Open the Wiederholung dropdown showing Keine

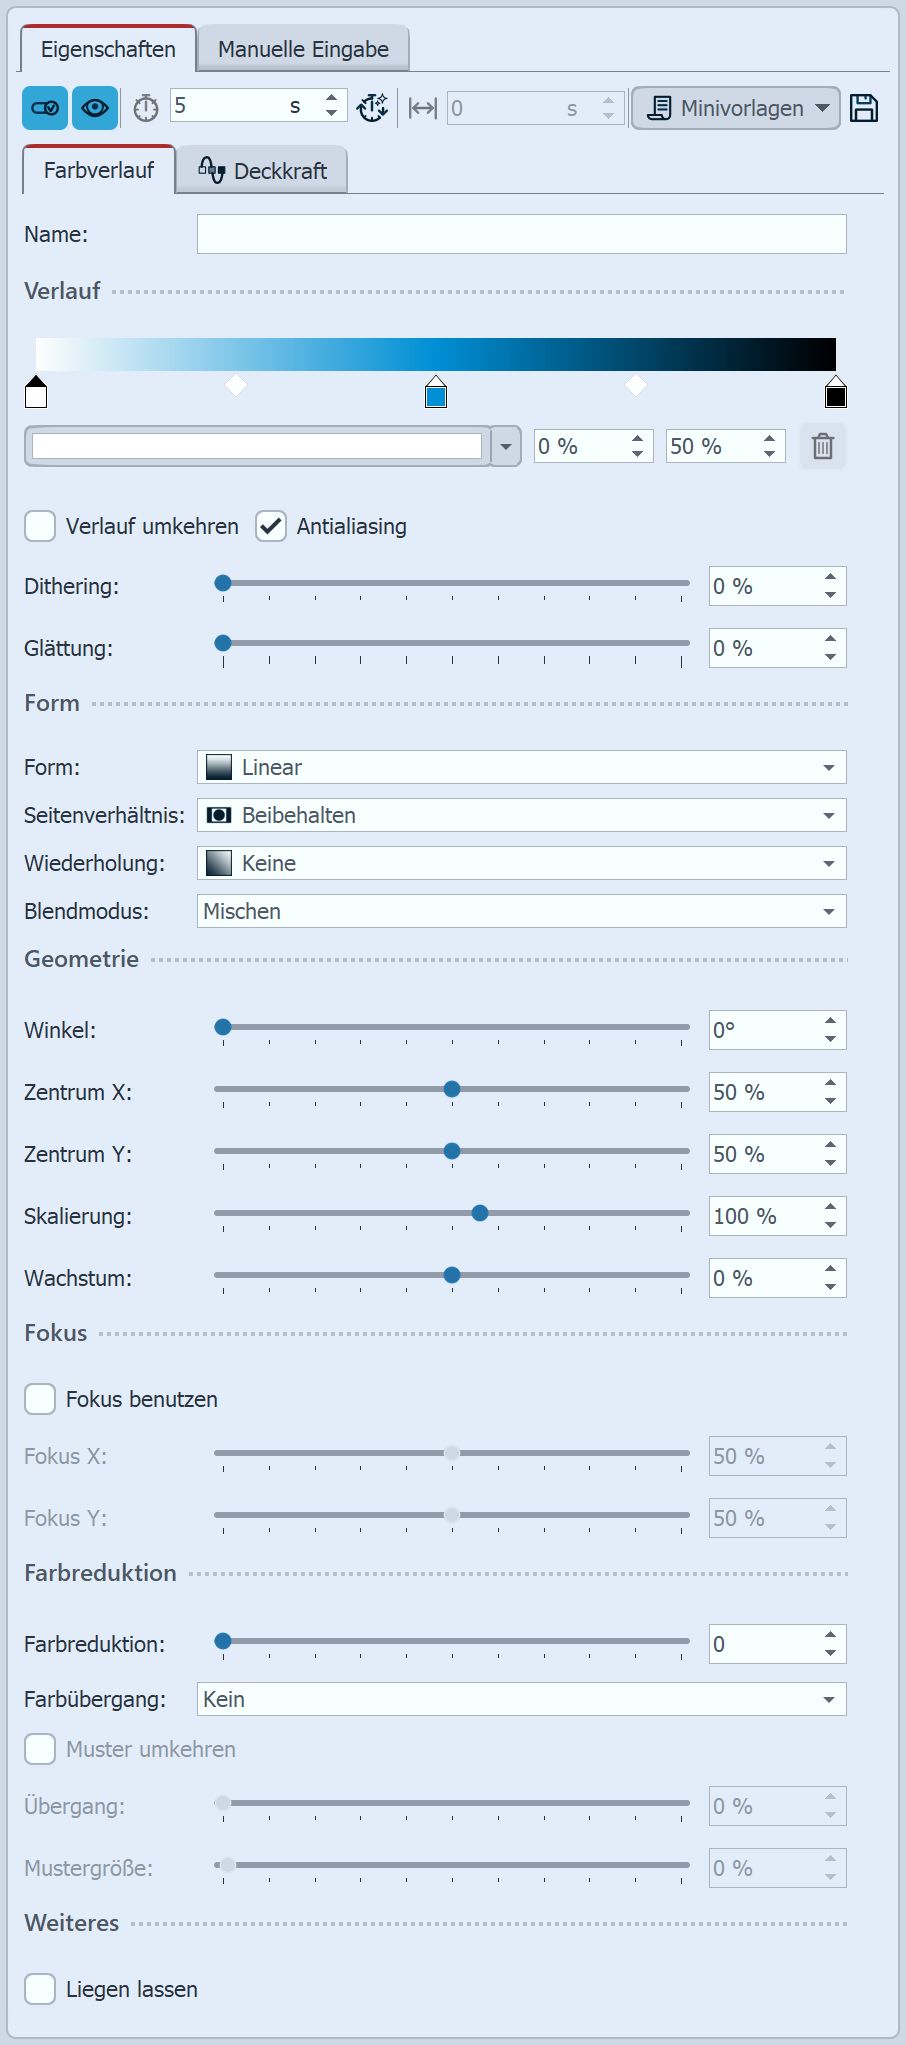click(521, 863)
